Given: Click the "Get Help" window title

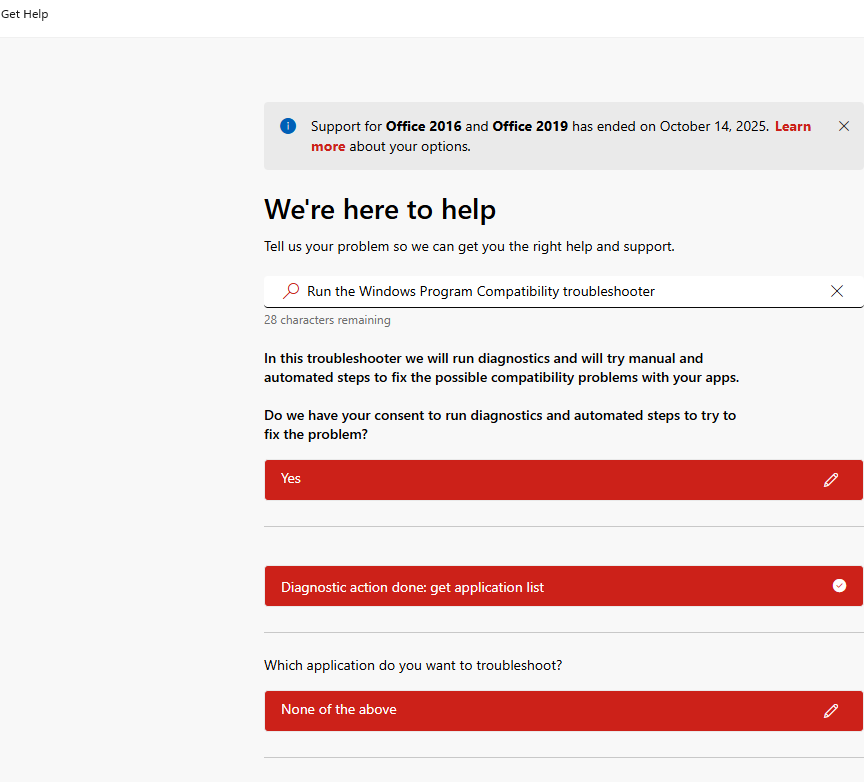Looking at the screenshot, I should (25, 14).
